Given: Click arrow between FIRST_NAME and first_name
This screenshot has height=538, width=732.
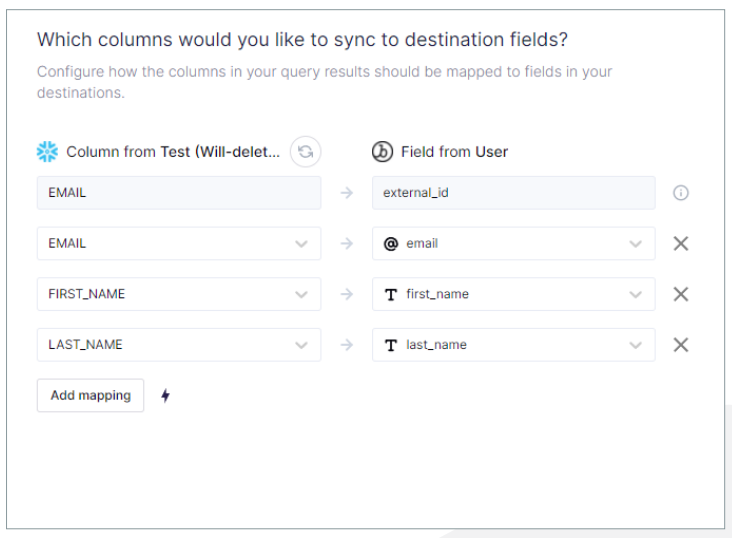Looking at the screenshot, I should [x=346, y=294].
